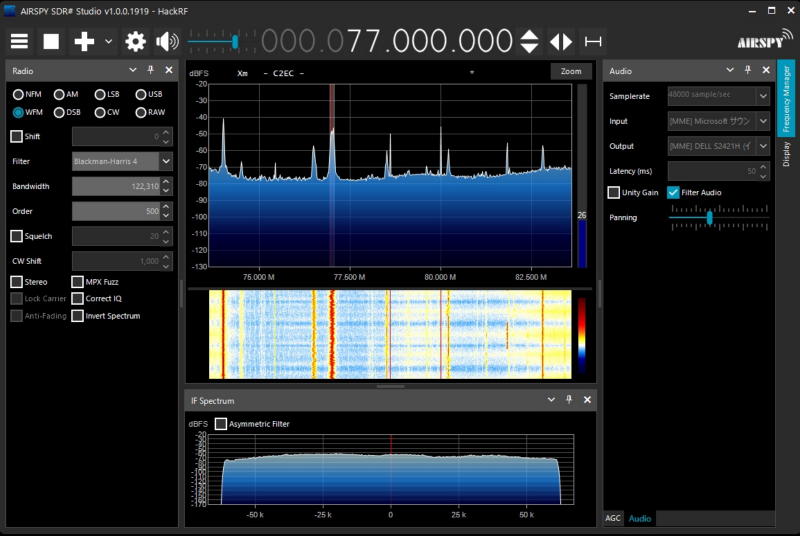This screenshot has height=536, width=800.
Task: Mute audio using the speaker icon
Action: coord(167,41)
